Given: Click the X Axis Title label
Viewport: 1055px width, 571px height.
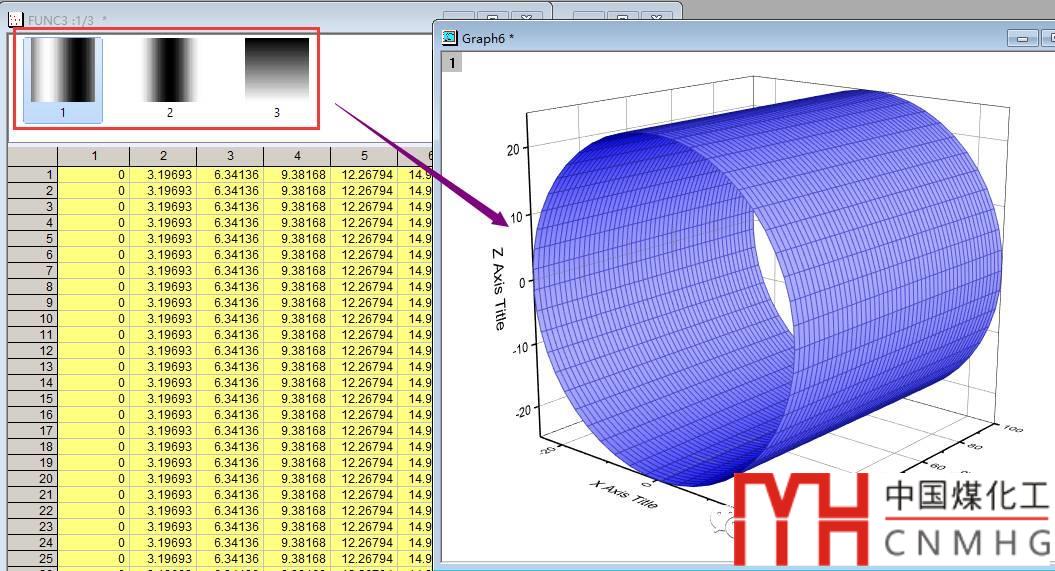Looking at the screenshot, I should 624,495.
